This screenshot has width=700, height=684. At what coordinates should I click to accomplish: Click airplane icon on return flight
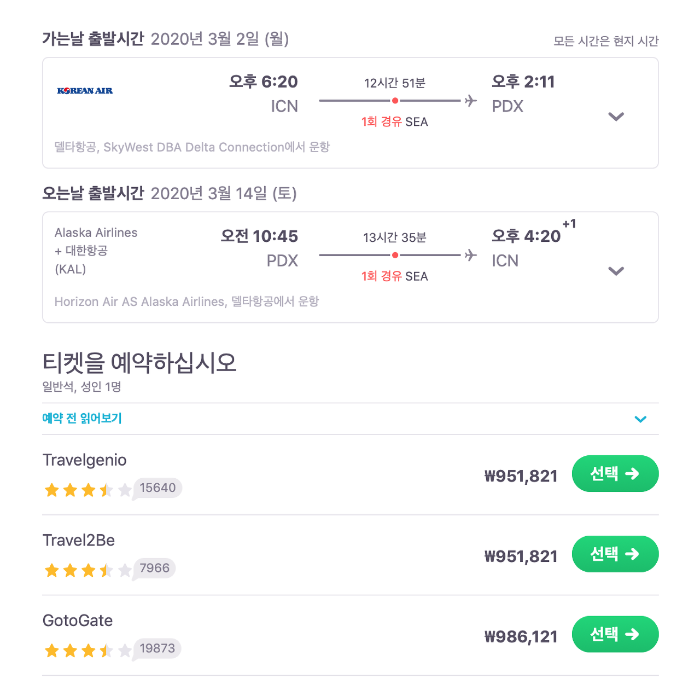(x=470, y=255)
